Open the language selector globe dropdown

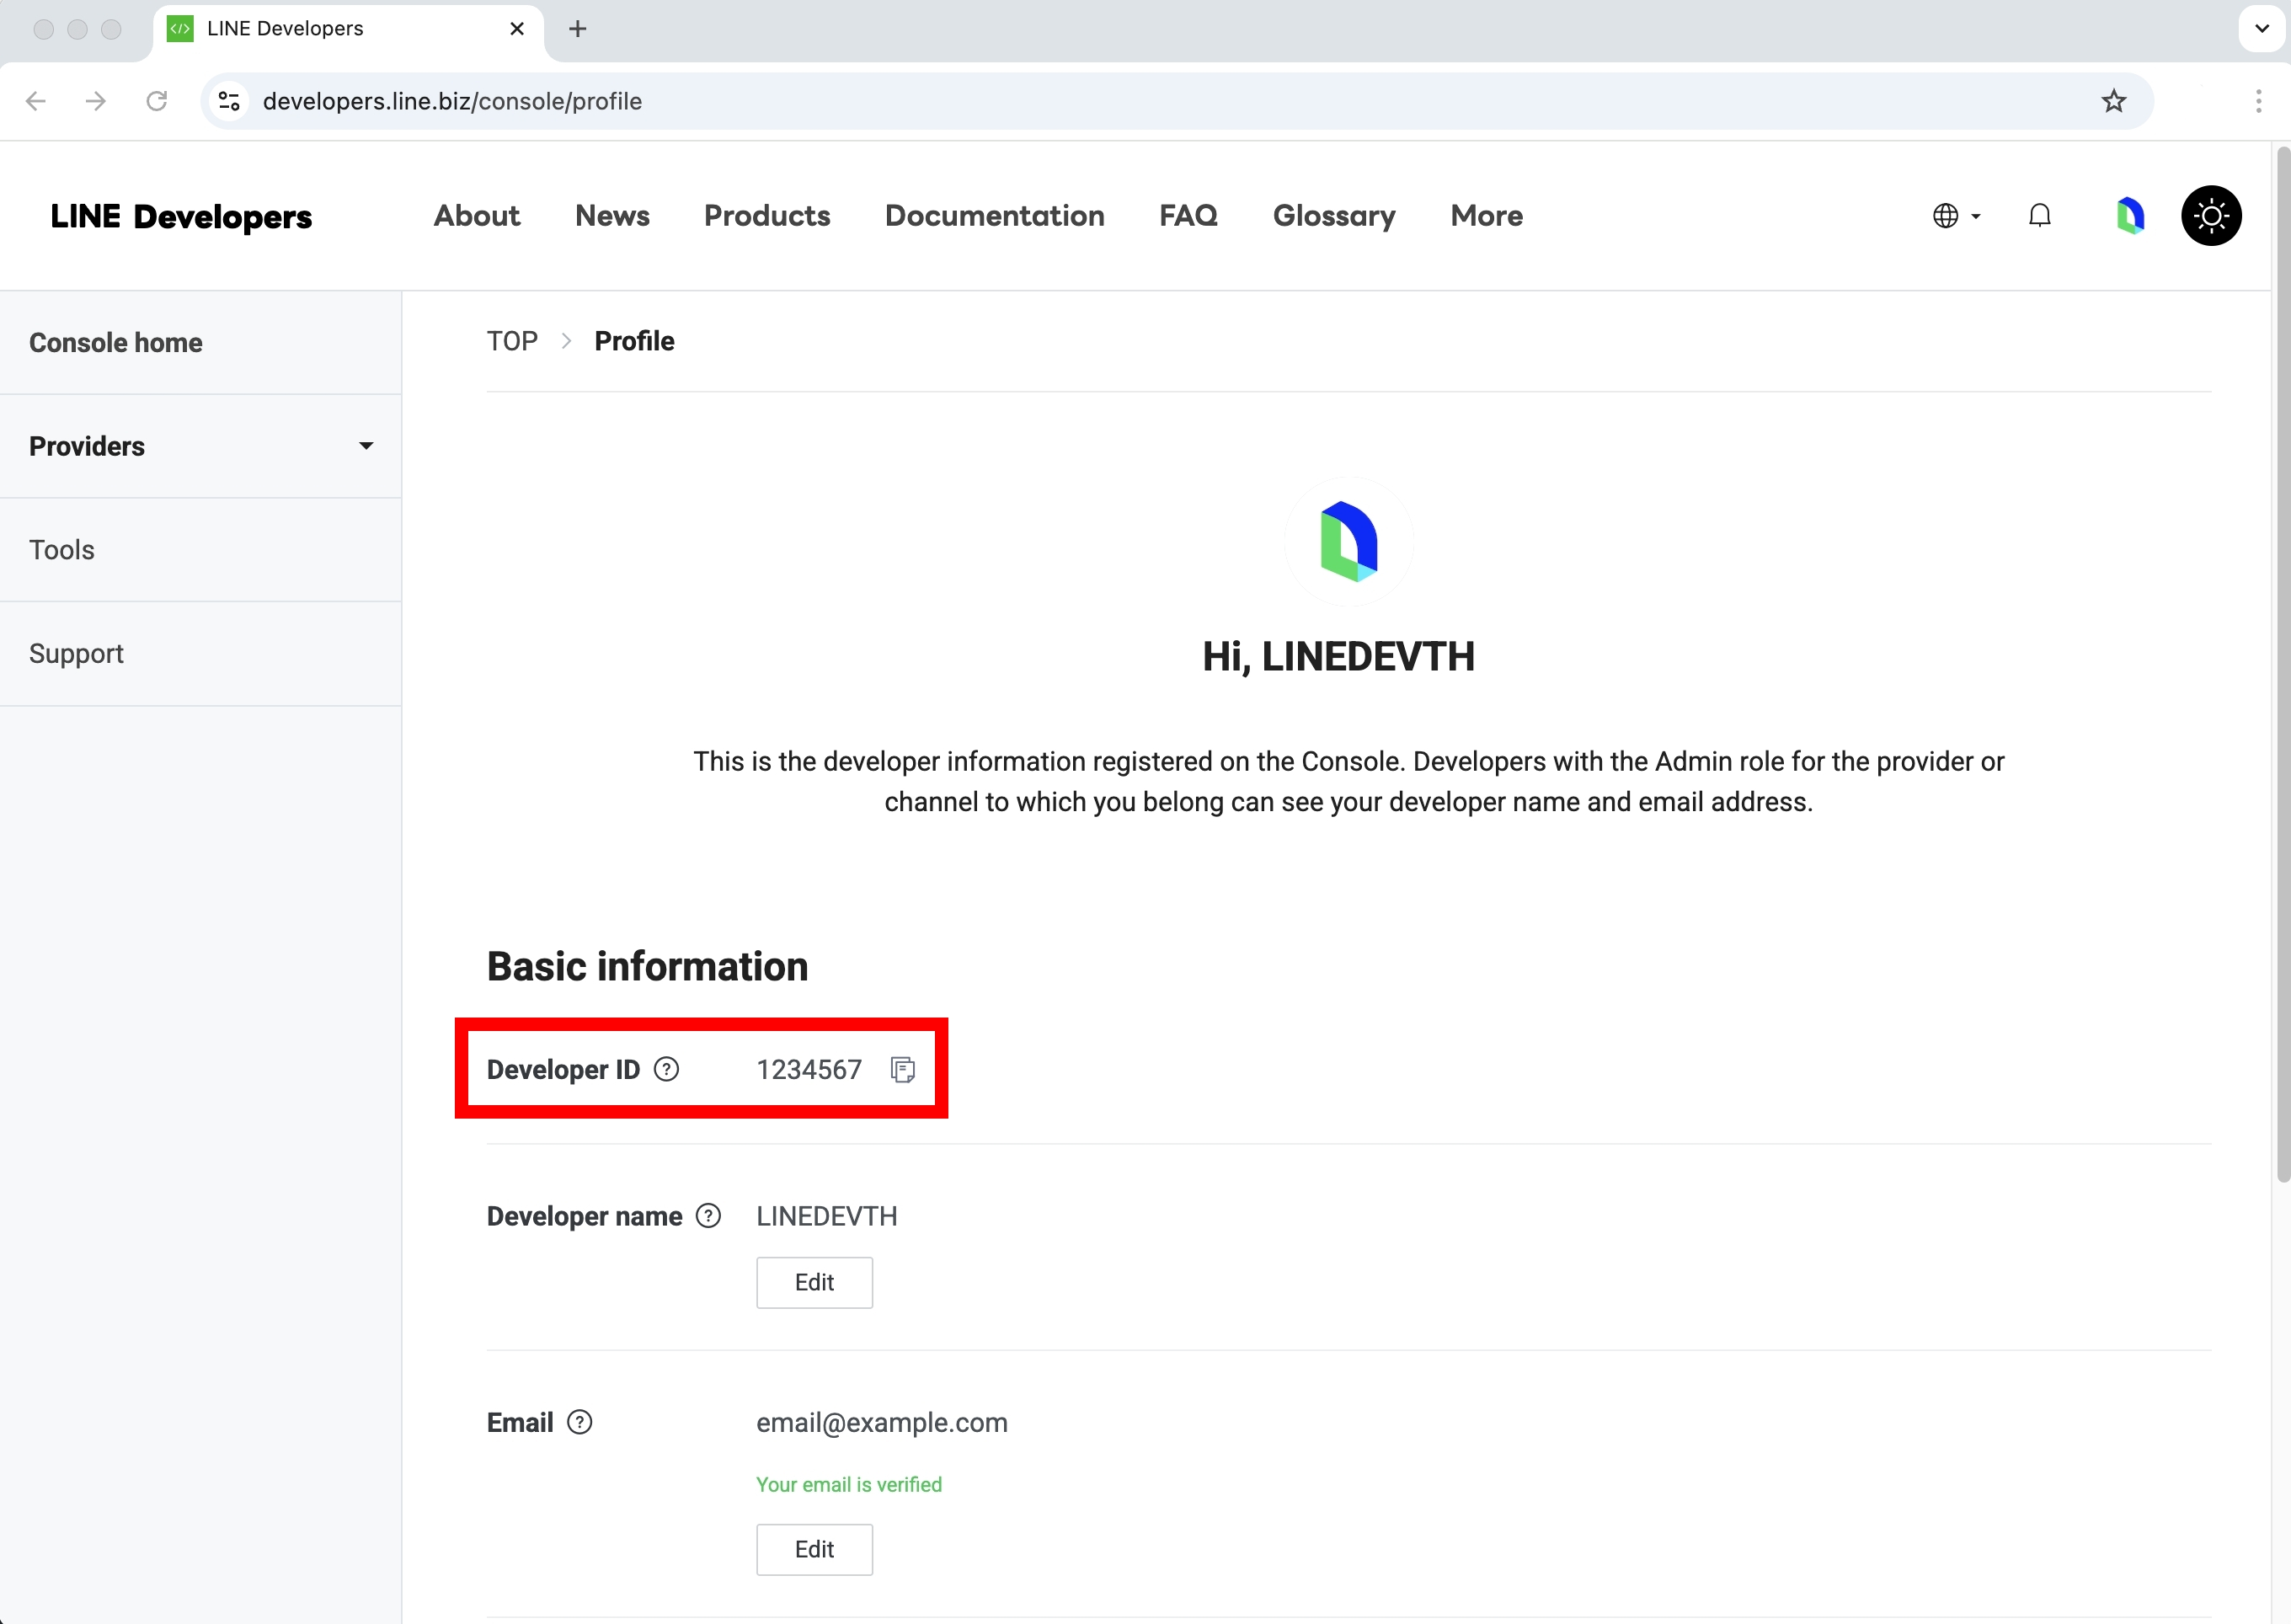1955,215
